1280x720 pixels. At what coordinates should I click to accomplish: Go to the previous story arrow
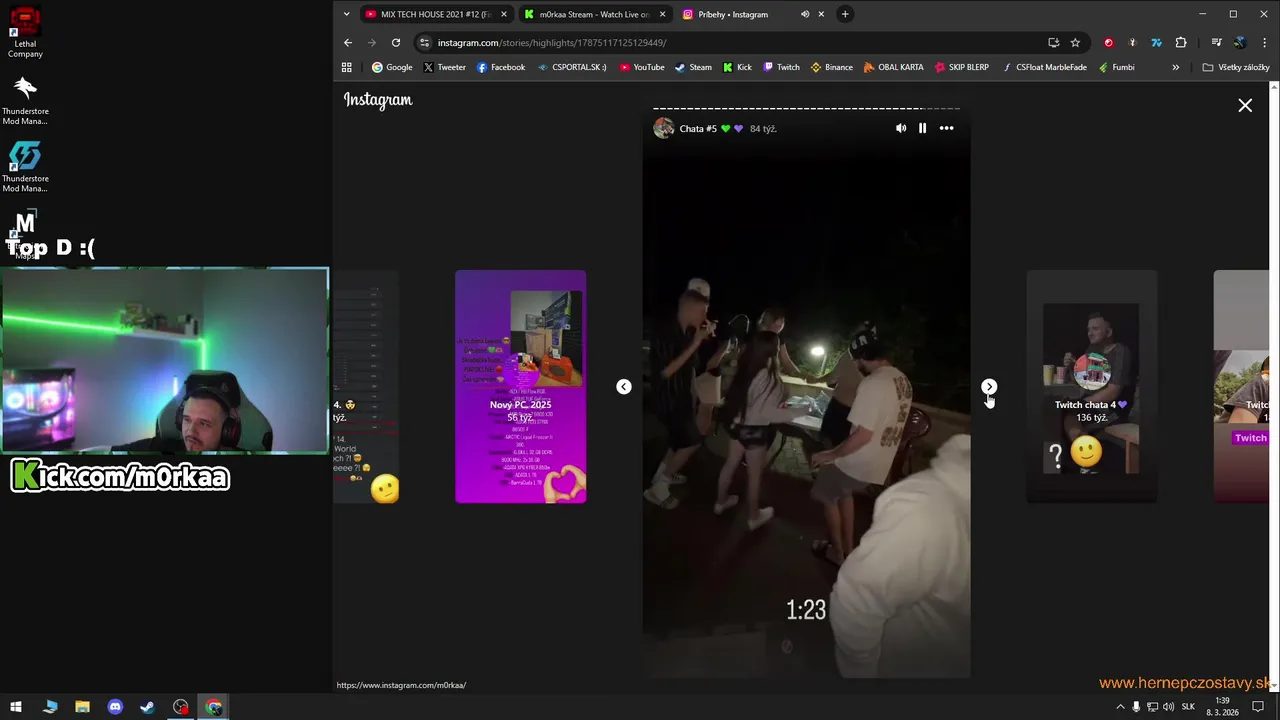click(x=624, y=386)
